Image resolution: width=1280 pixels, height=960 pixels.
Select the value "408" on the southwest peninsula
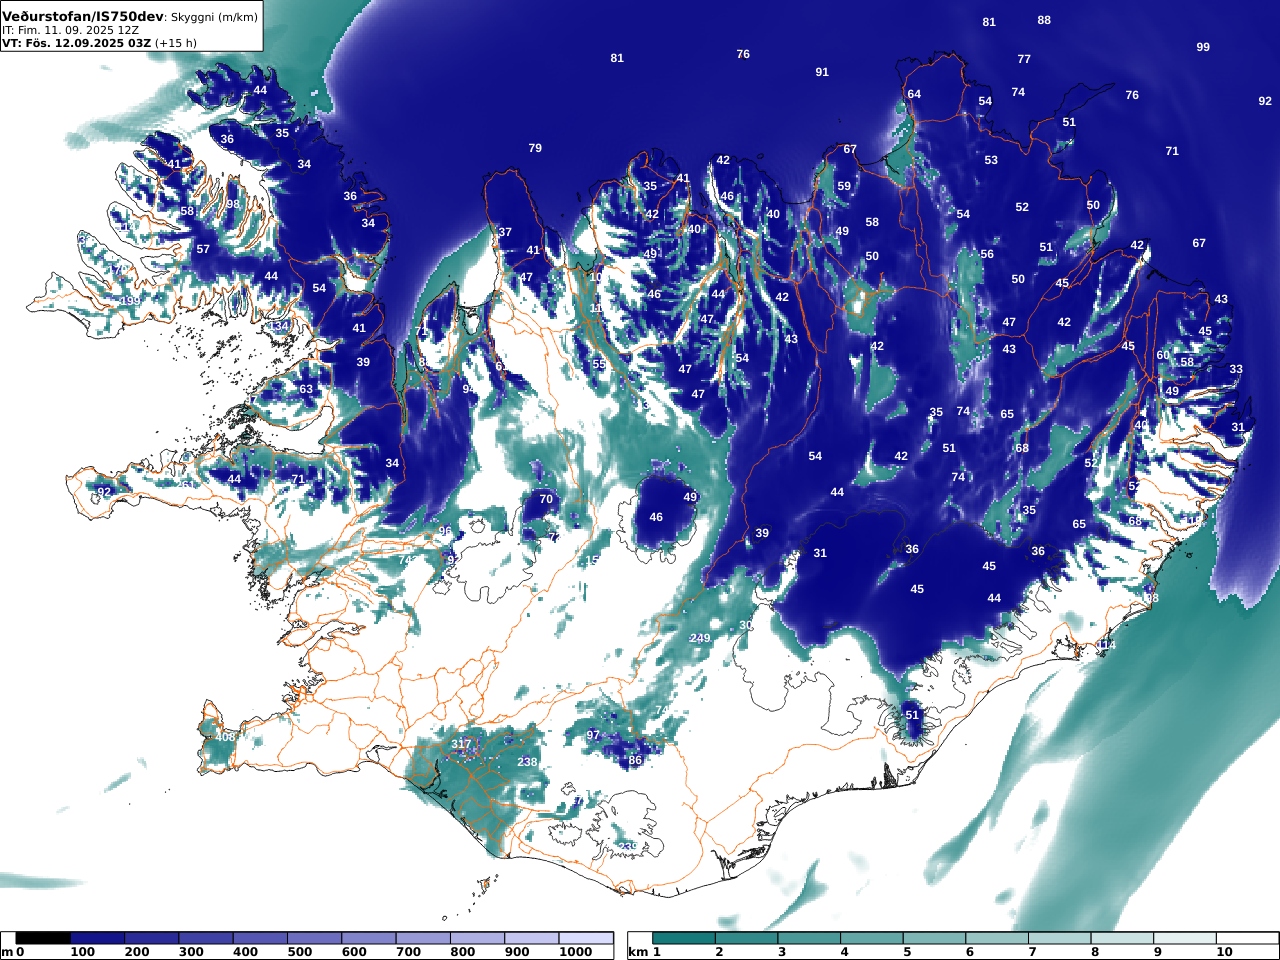point(225,737)
